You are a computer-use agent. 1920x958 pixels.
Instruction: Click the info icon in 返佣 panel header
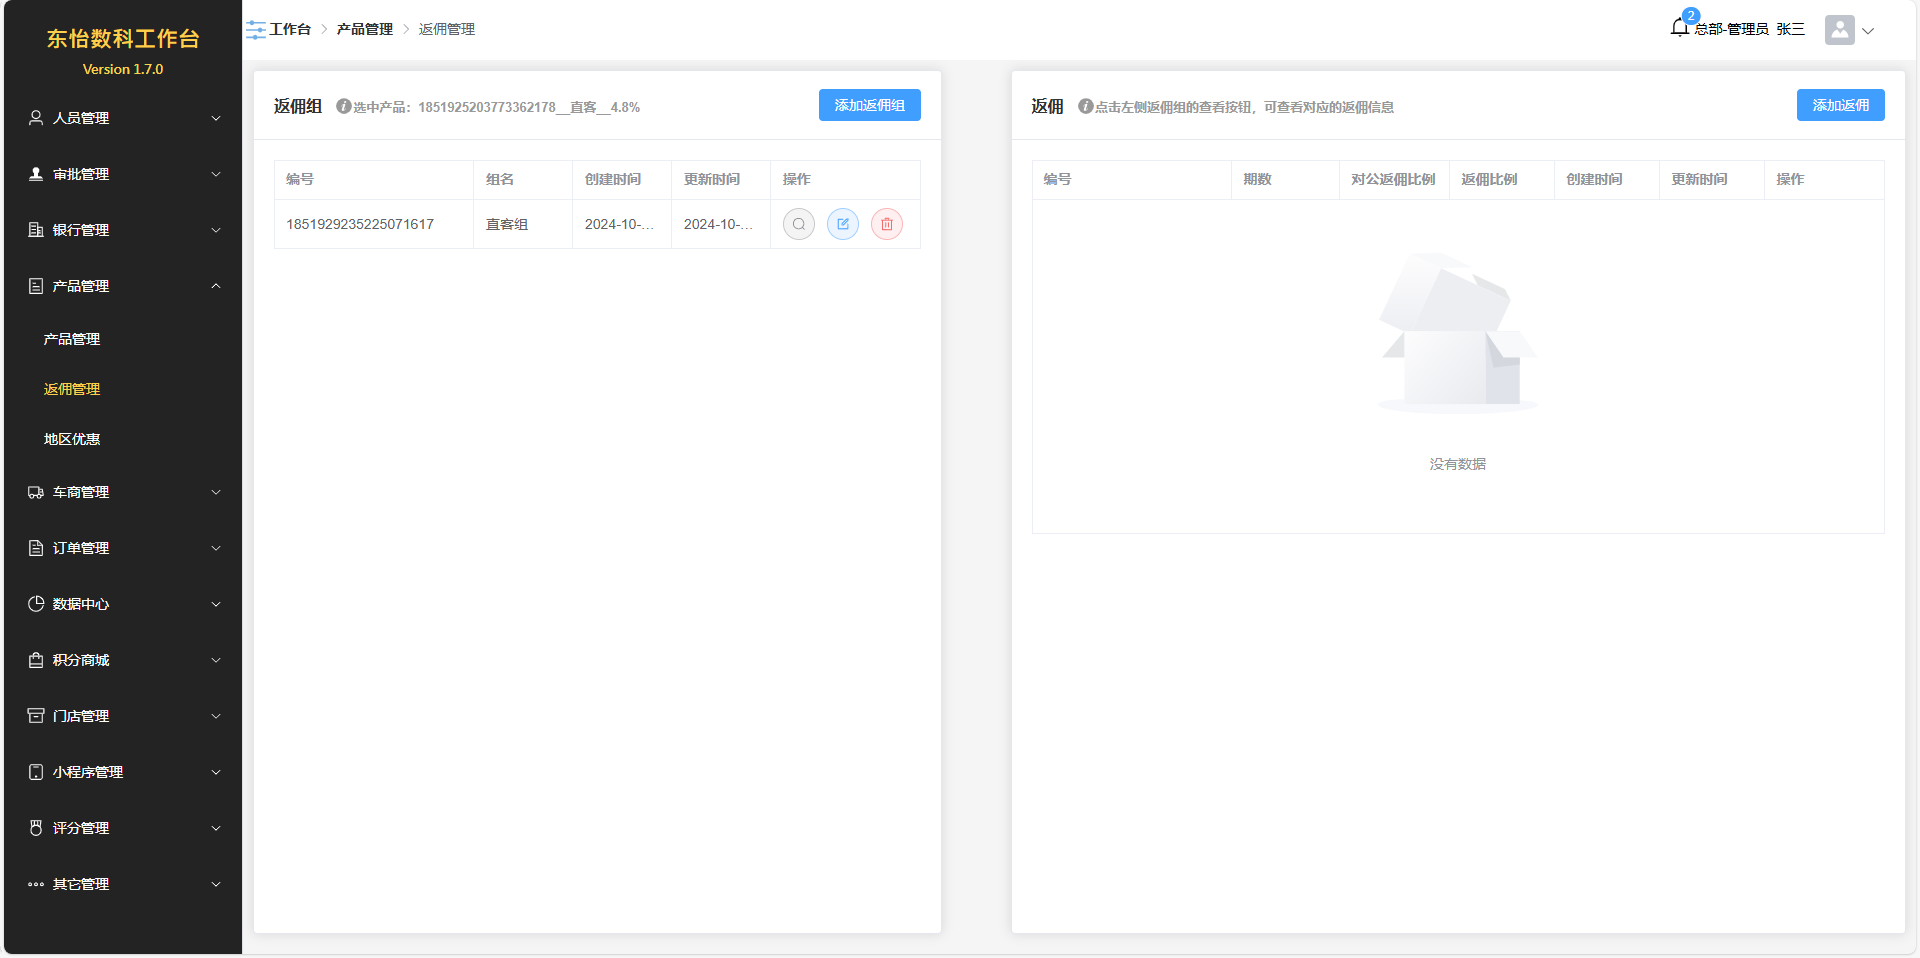[x=1085, y=107]
